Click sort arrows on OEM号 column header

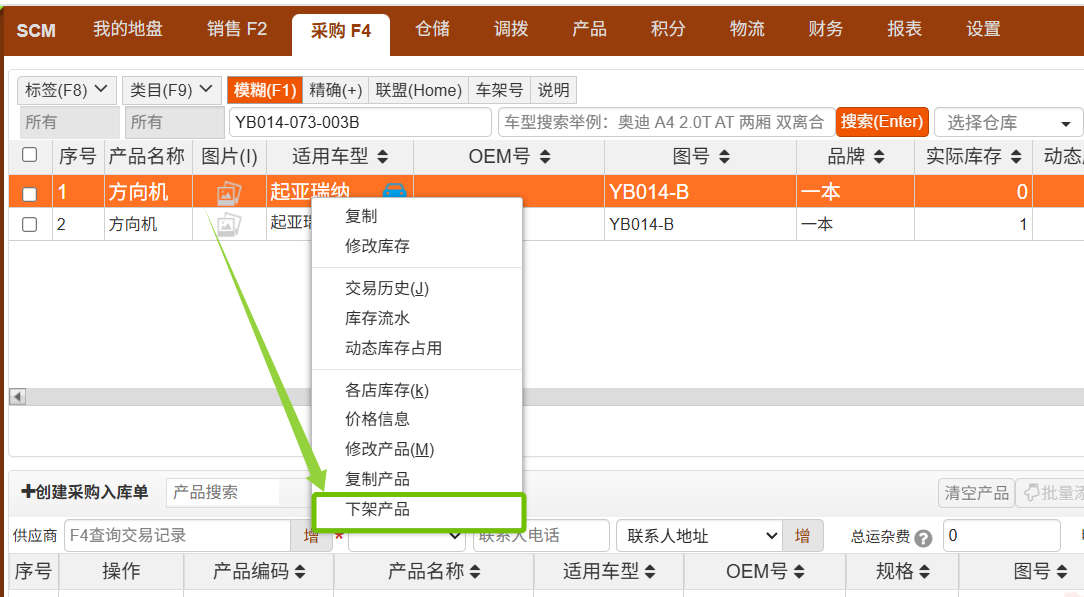[x=545, y=157]
